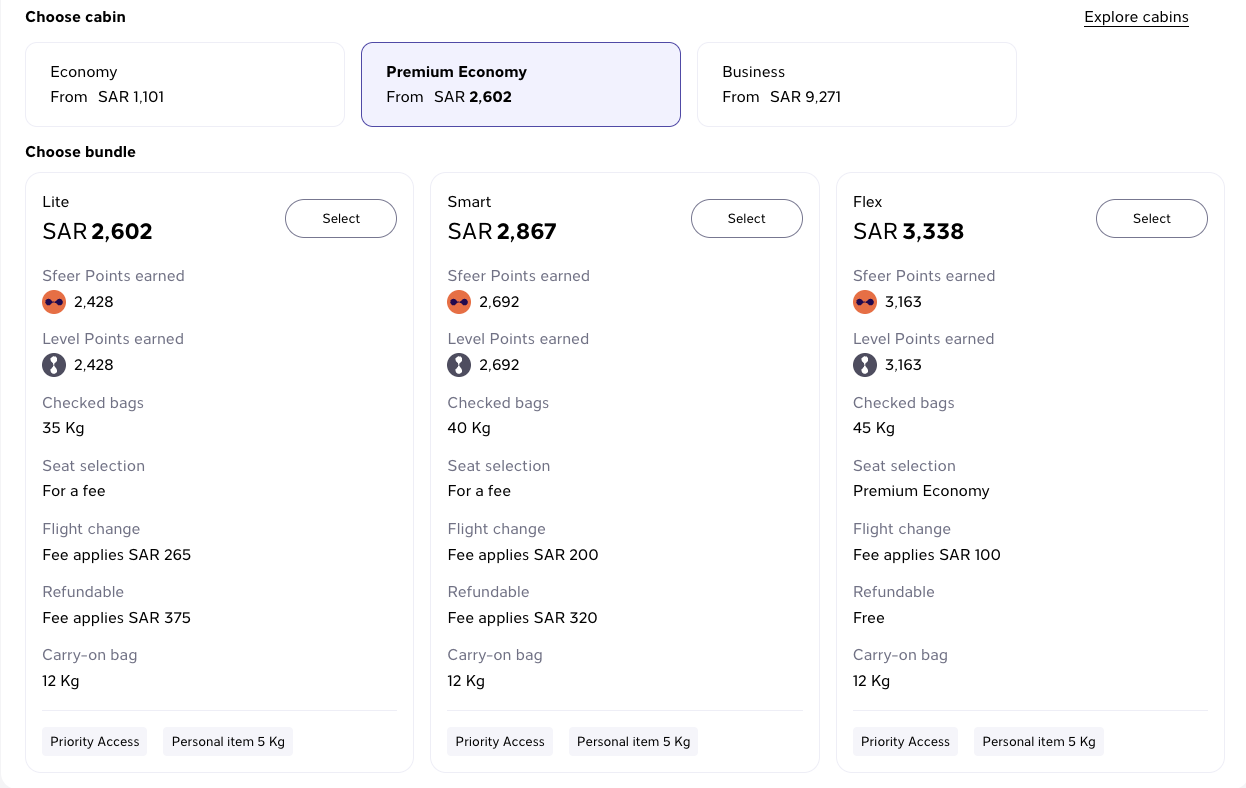The height and width of the screenshot is (788, 1246).
Task: Click the Sfeer Points icon in Flex bundle
Action: (865, 302)
